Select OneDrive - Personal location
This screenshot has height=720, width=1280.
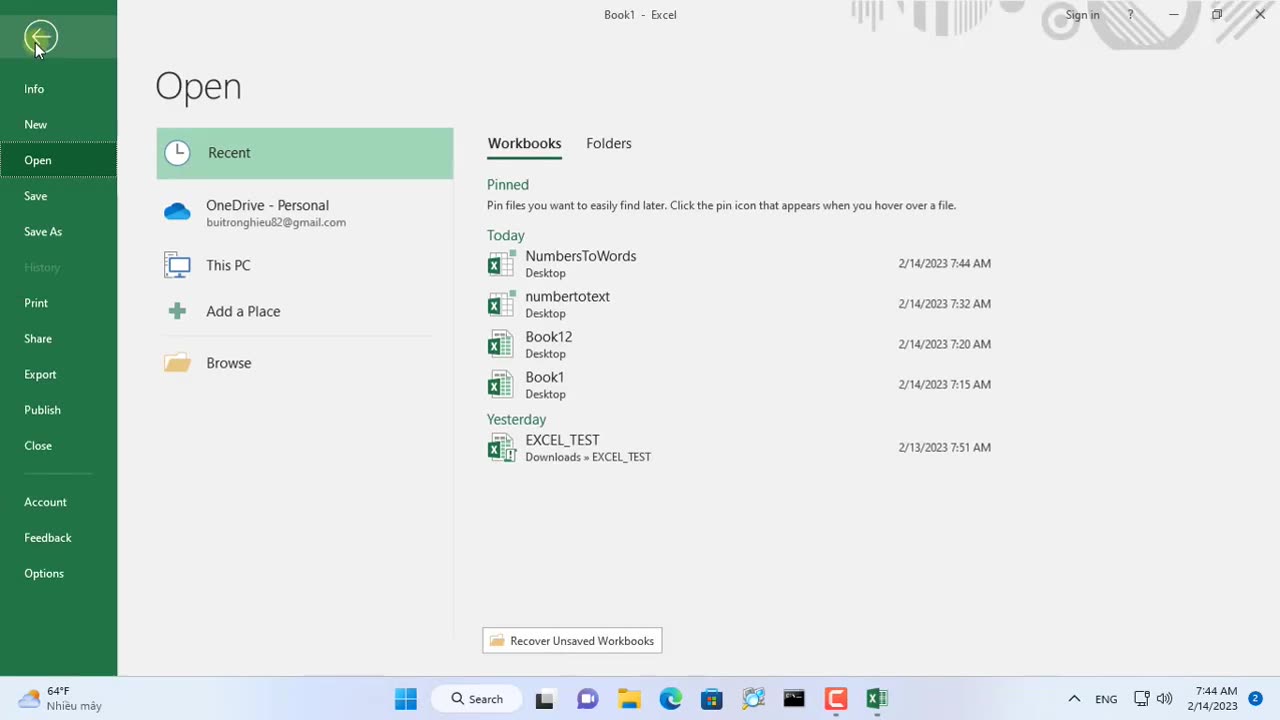pos(305,213)
